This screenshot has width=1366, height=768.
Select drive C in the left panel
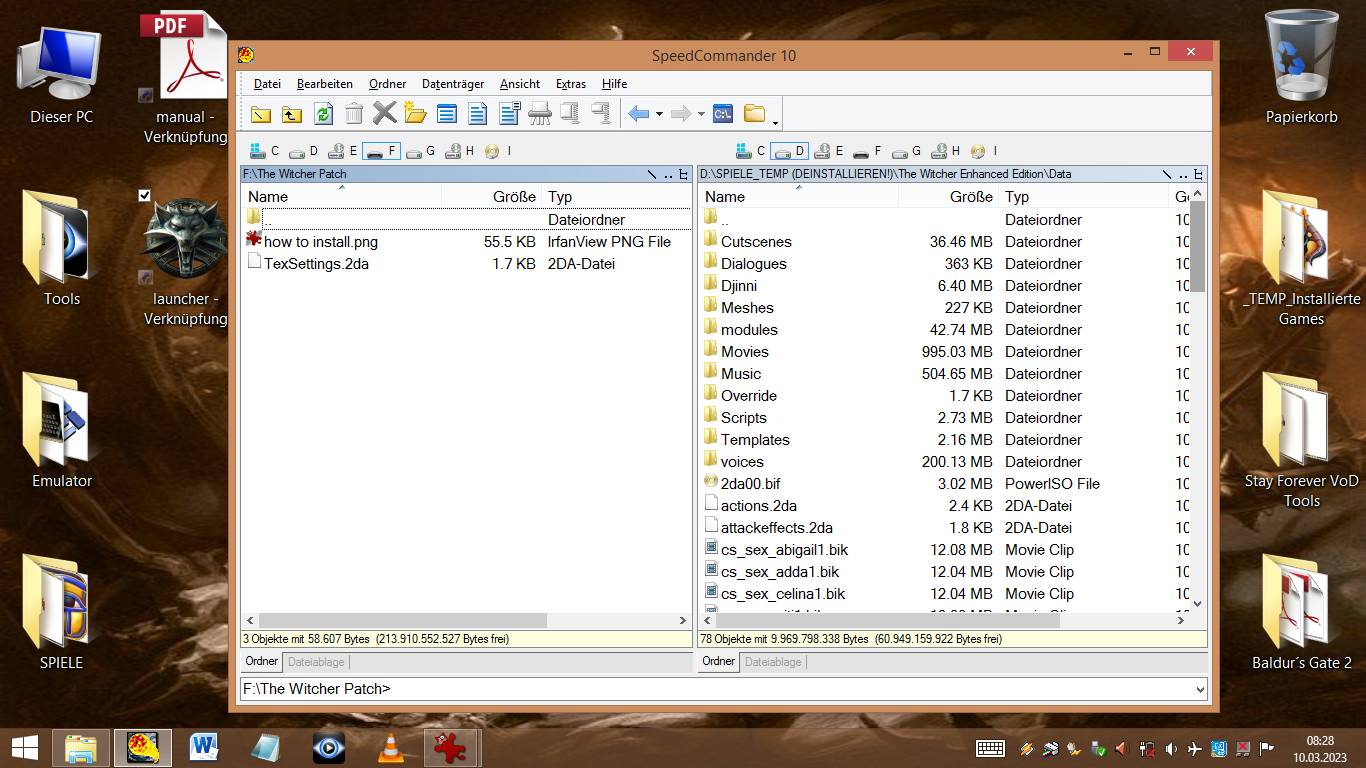(264, 151)
